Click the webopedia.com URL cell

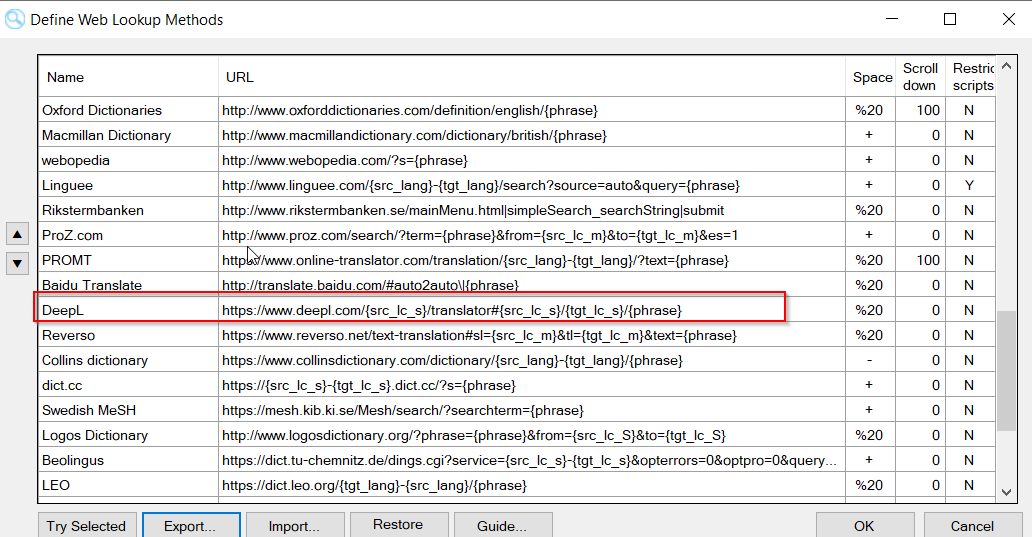point(532,160)
